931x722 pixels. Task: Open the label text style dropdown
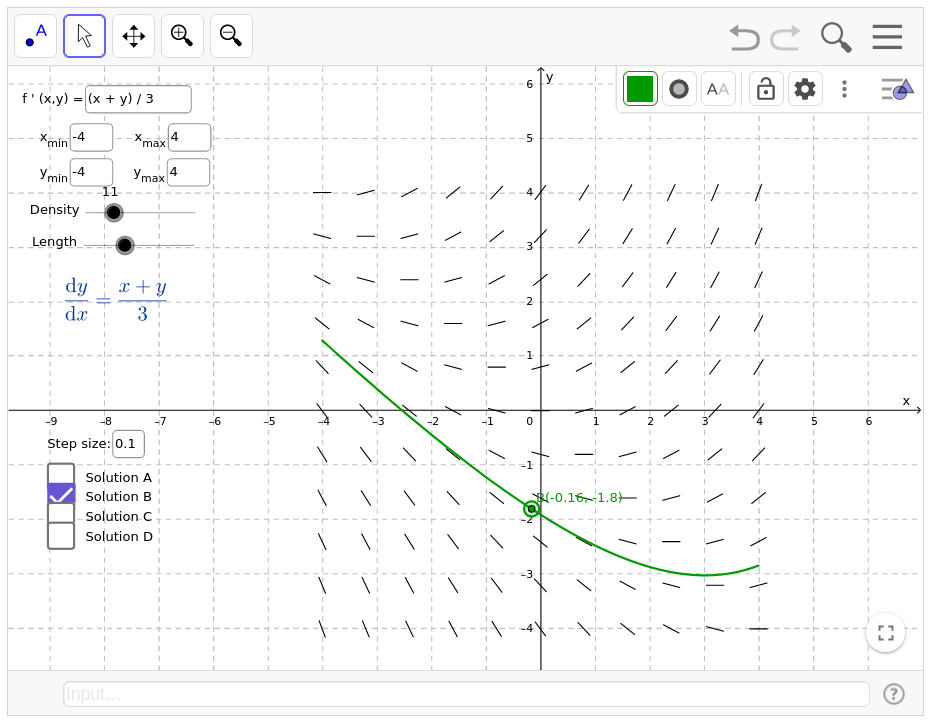tap(718, 89)
